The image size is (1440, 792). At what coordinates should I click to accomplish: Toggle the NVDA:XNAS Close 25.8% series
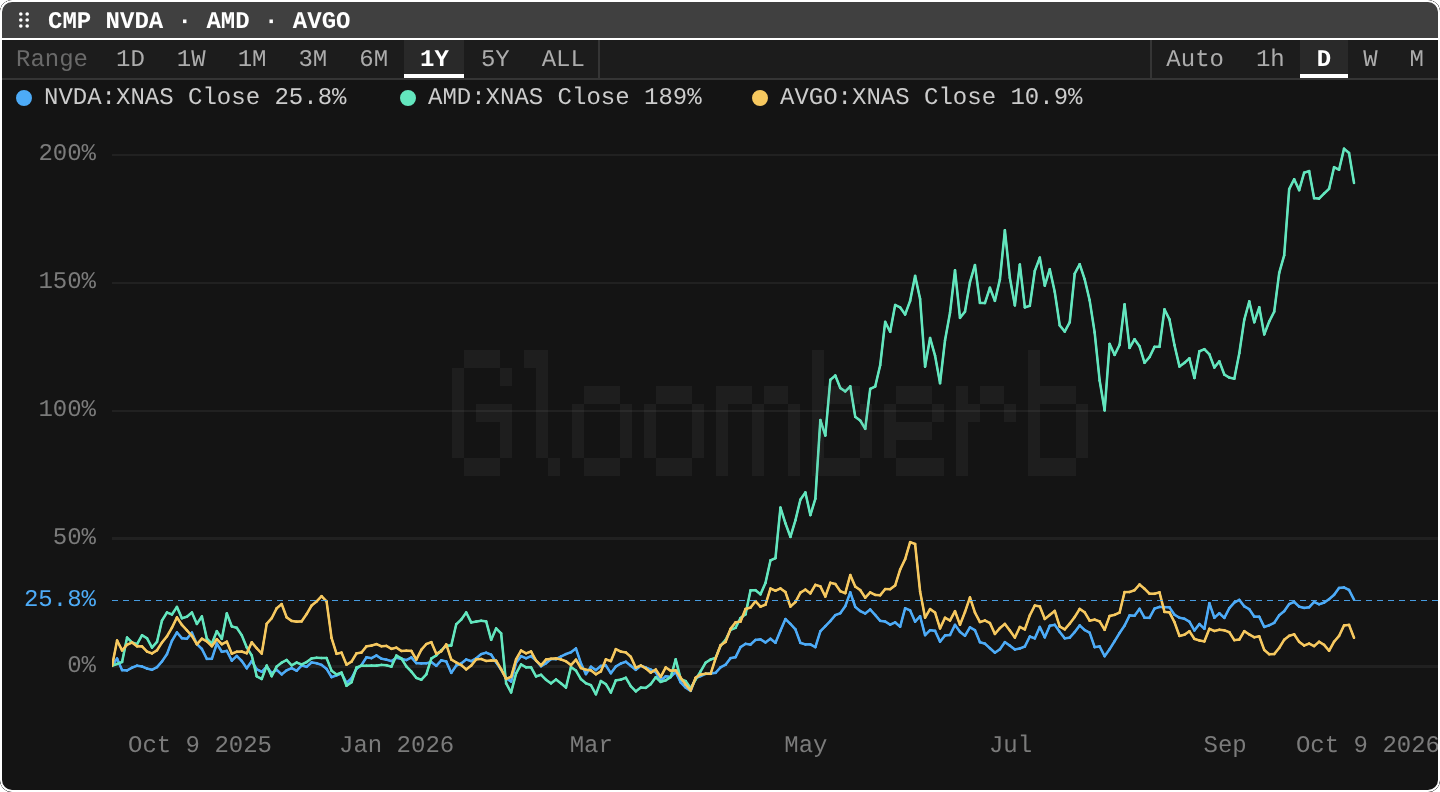(182, 97)
